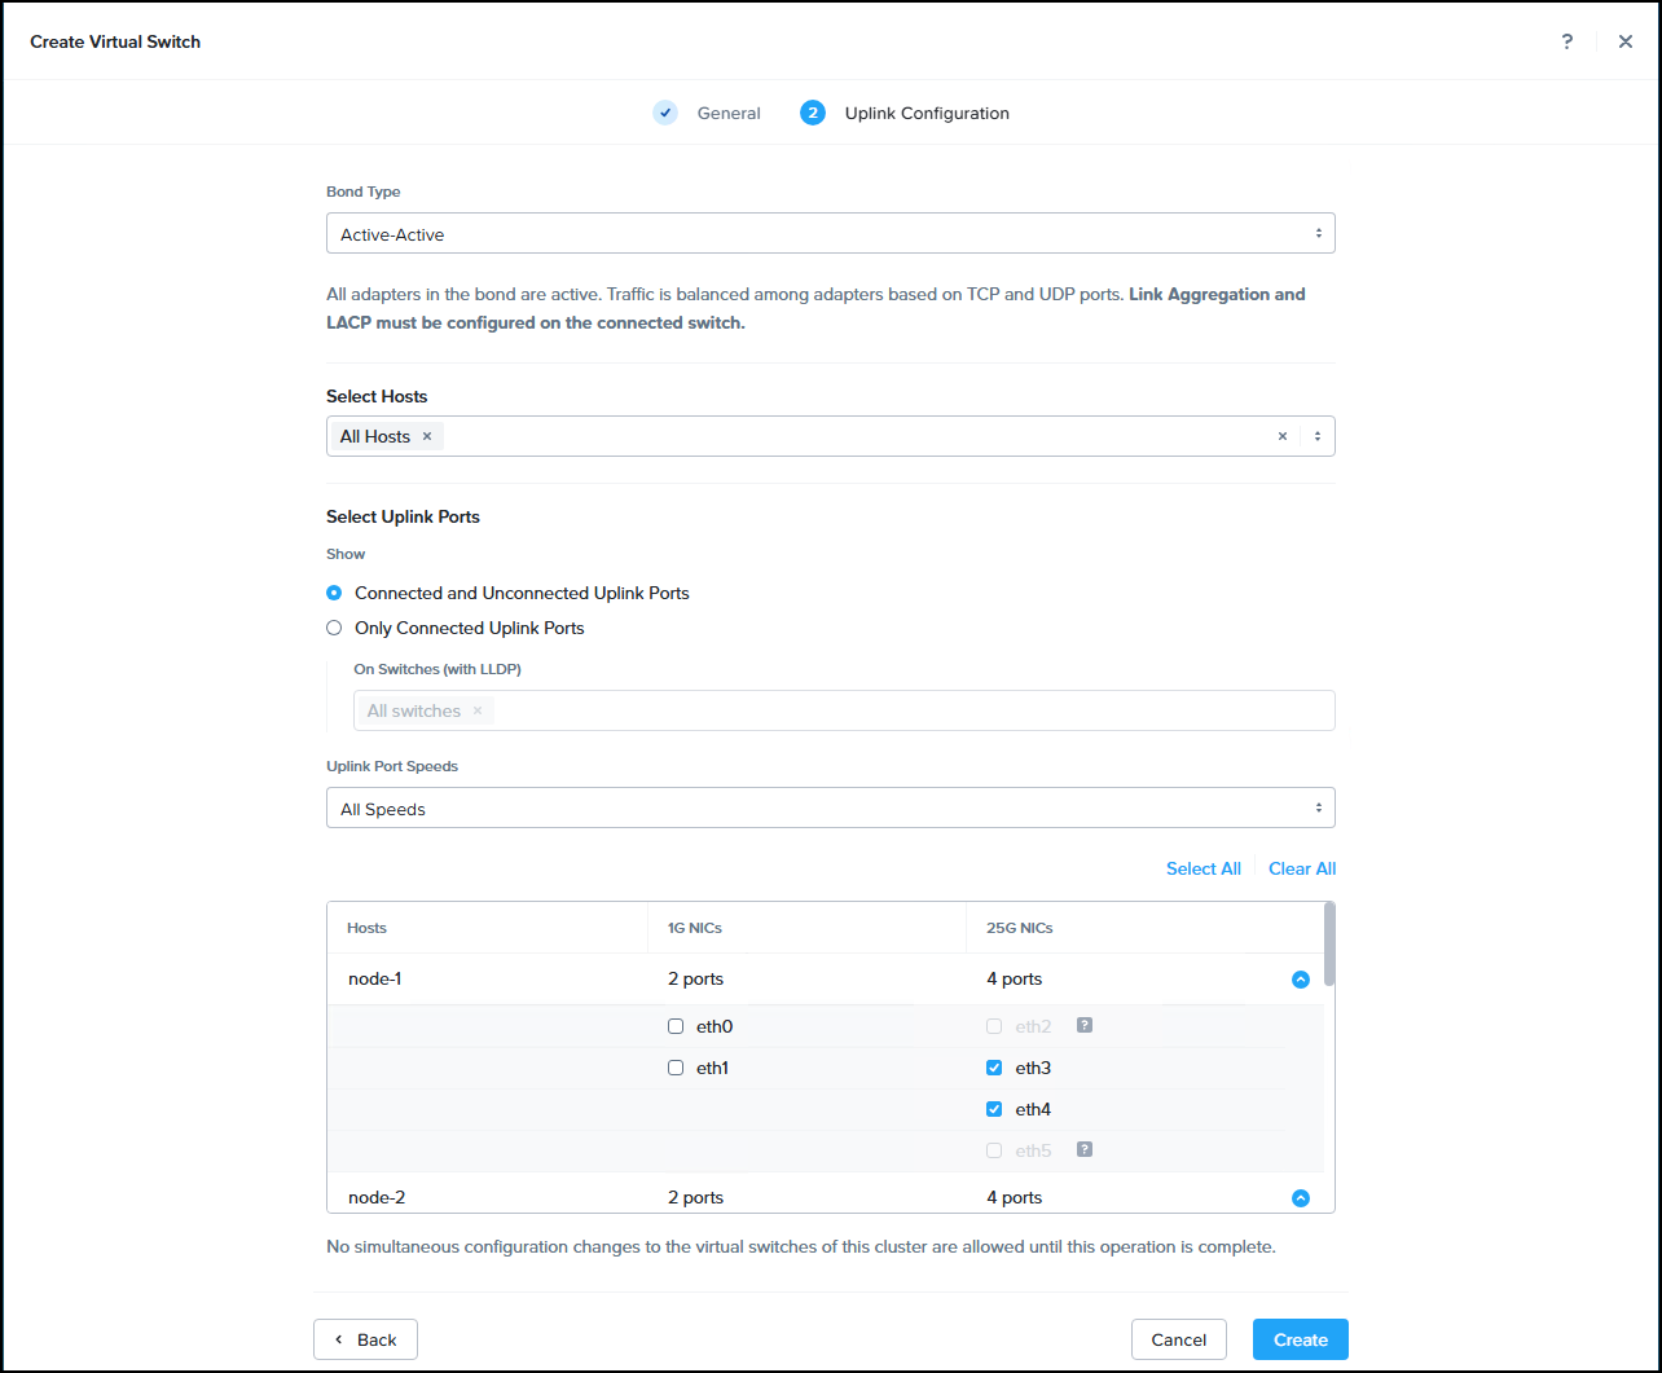Click the info icon next to eth2
Image resolution: width=1662 pixels, height=1374 pixels.
[x=1084, y=1025]
